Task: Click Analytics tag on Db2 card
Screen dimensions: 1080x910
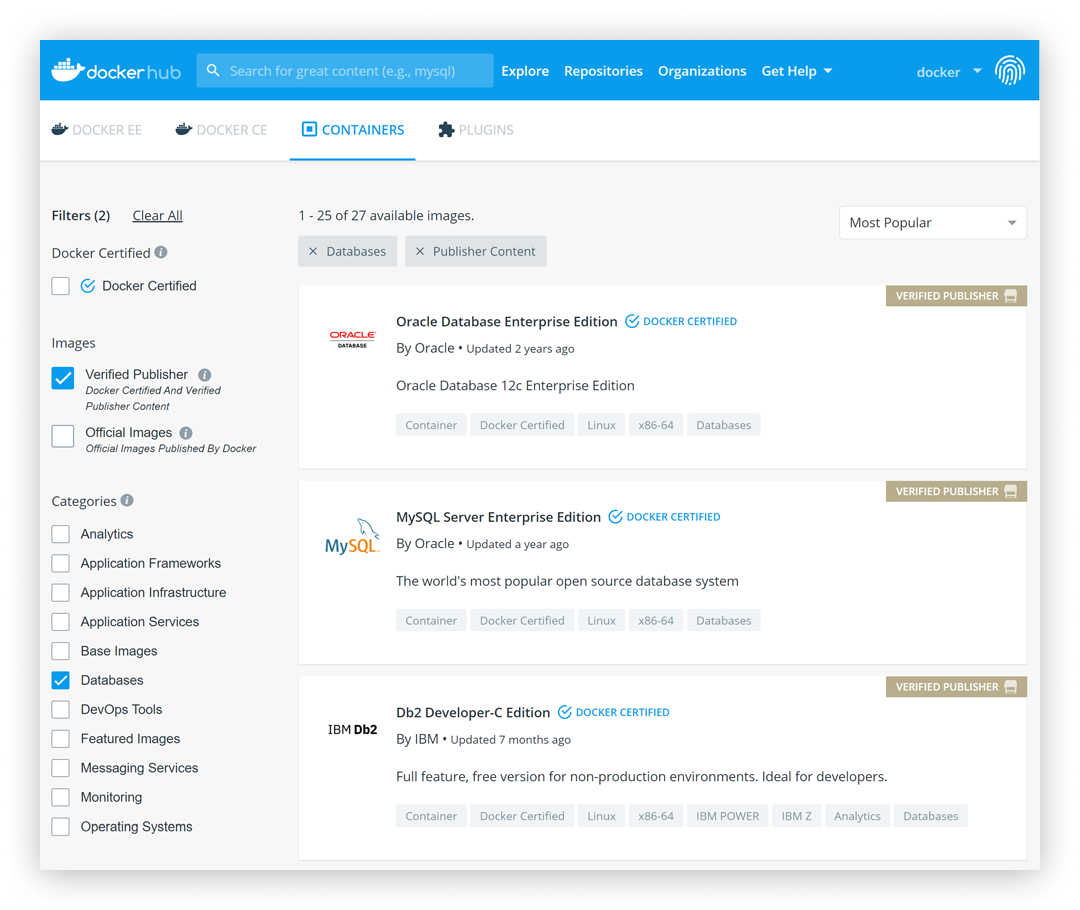Action: 857,816
